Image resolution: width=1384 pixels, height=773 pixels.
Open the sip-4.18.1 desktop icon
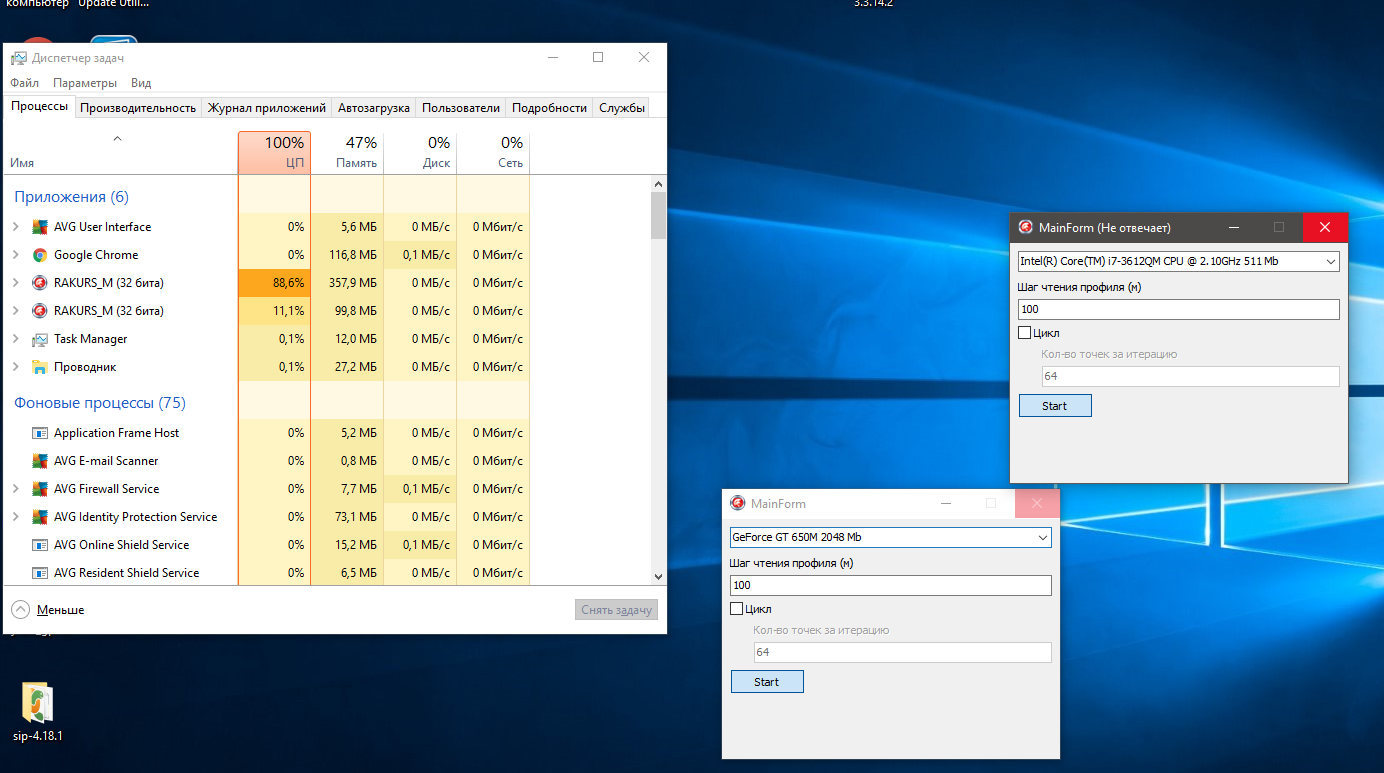click(x=37, y=704)
